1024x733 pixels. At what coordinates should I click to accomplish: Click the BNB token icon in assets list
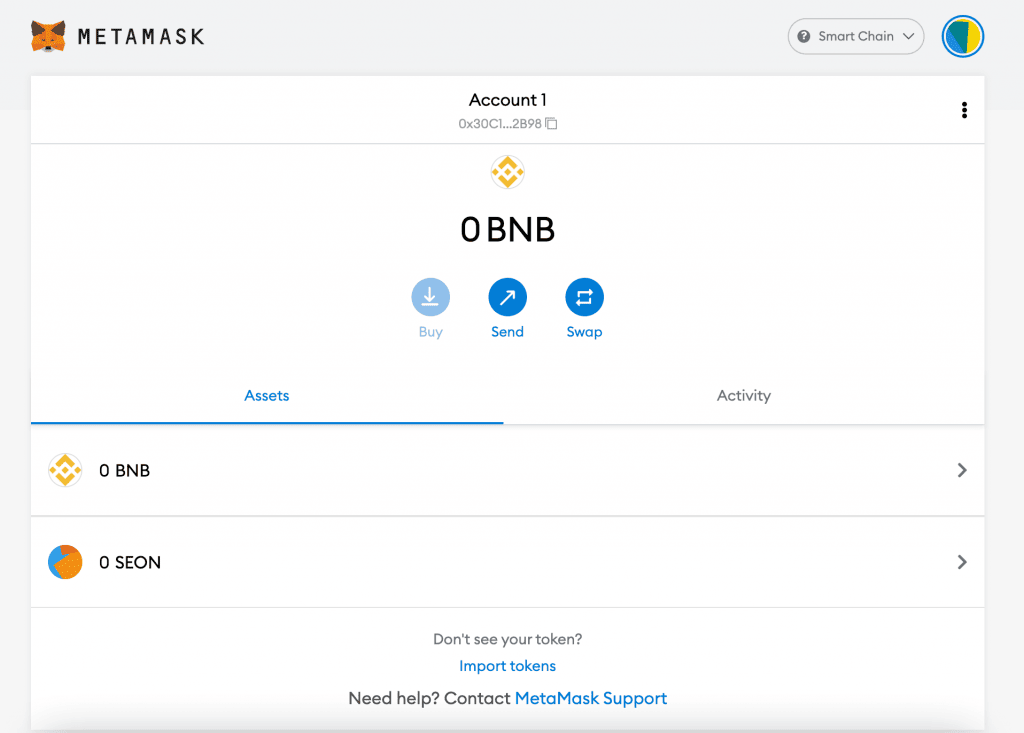(65, 470)
